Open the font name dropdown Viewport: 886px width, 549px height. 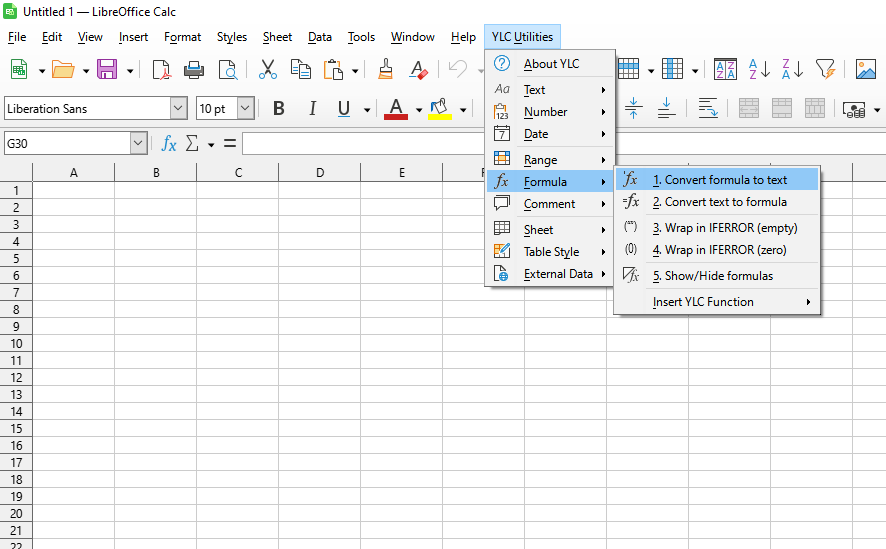coord(178,109)
